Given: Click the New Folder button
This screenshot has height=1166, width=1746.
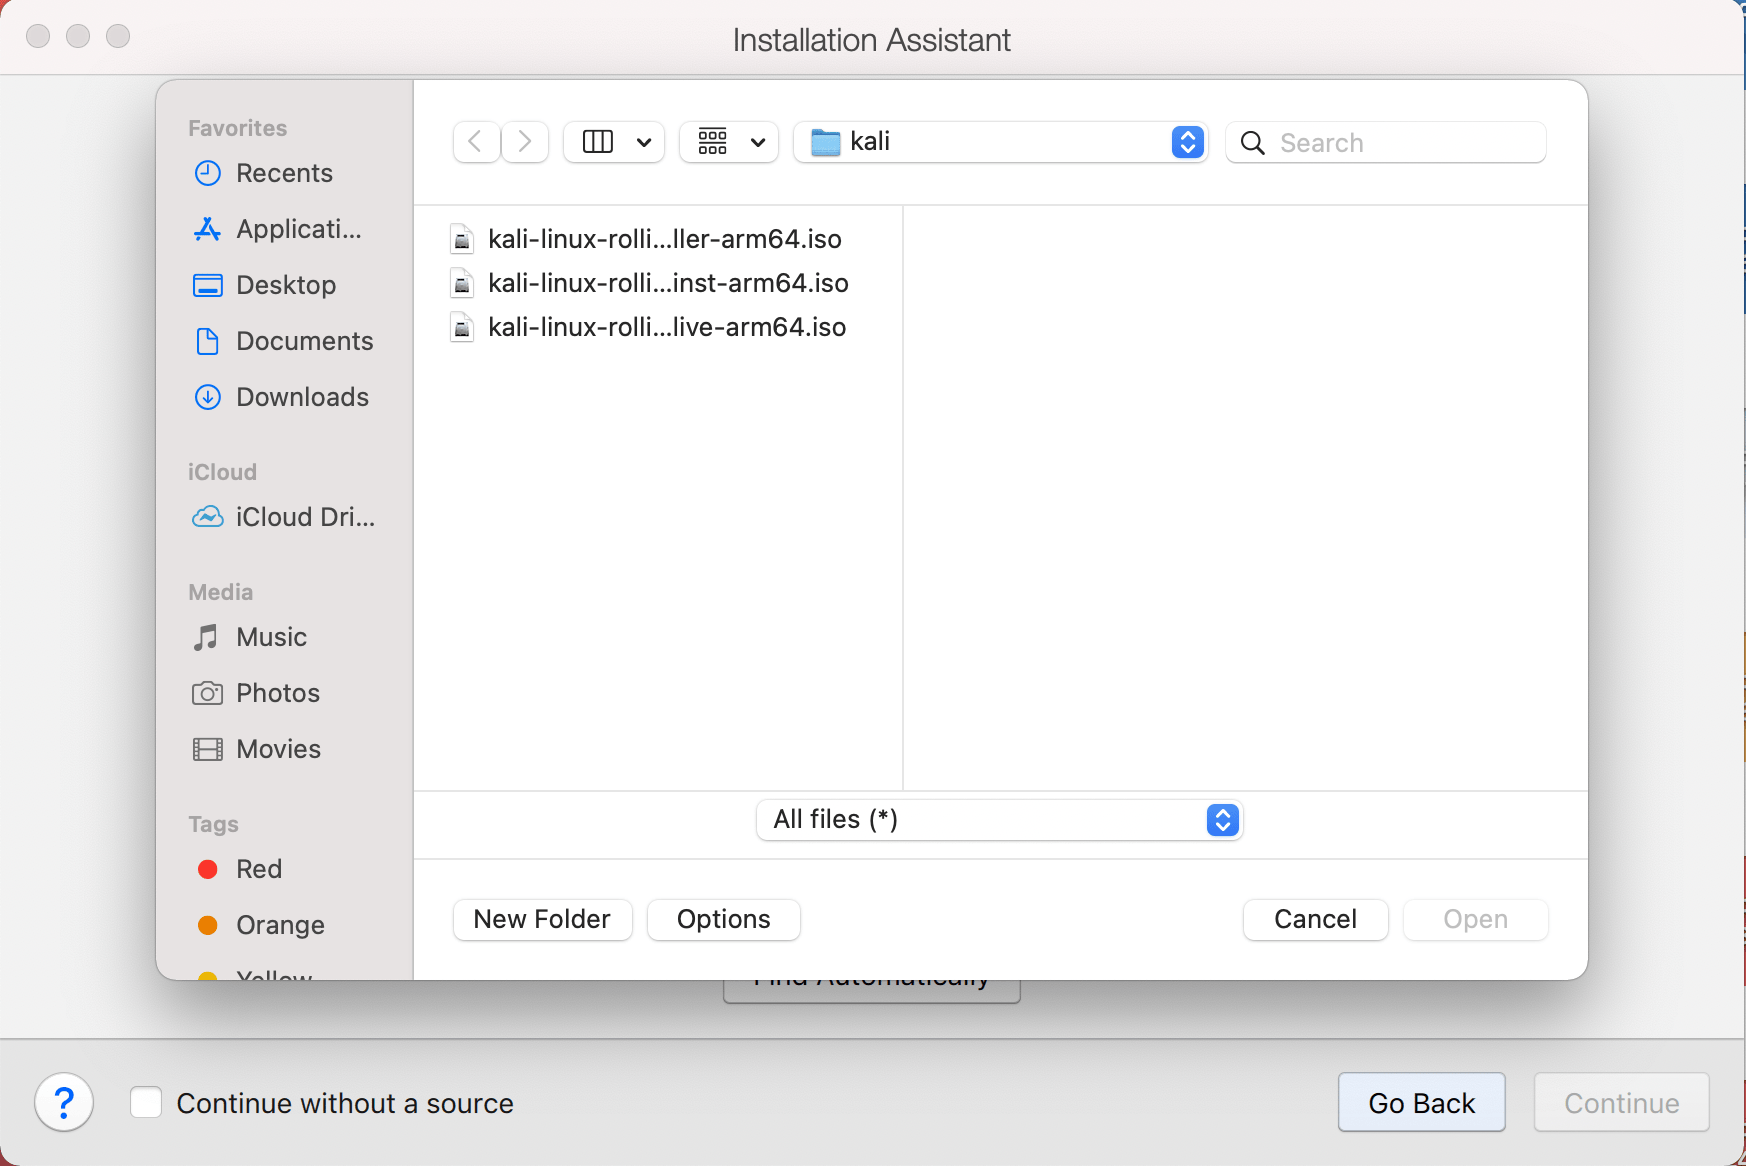Looking at the screenshot, I should (x=542, y=919).
